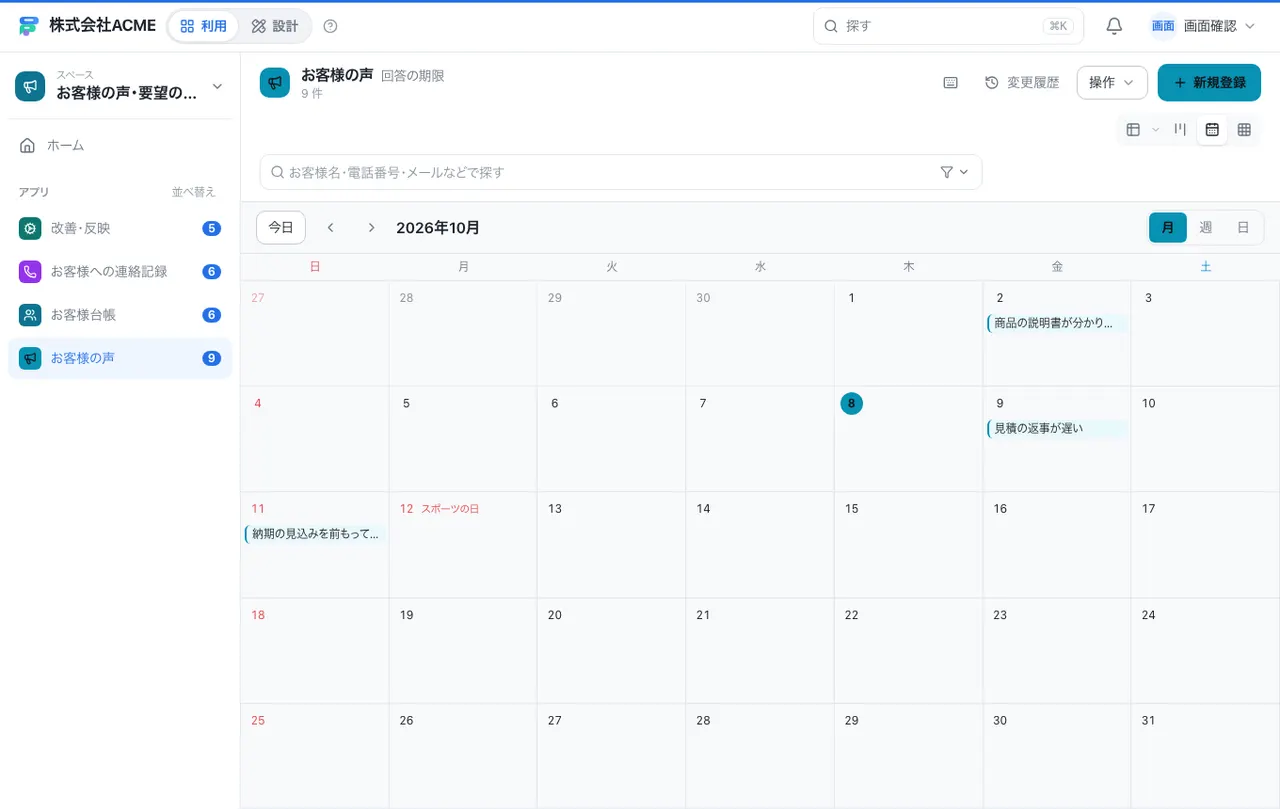The width and height of the screenshot is (1280, 809).
Task: Switch to the kanban board view icon
Action: [1180, 129]
